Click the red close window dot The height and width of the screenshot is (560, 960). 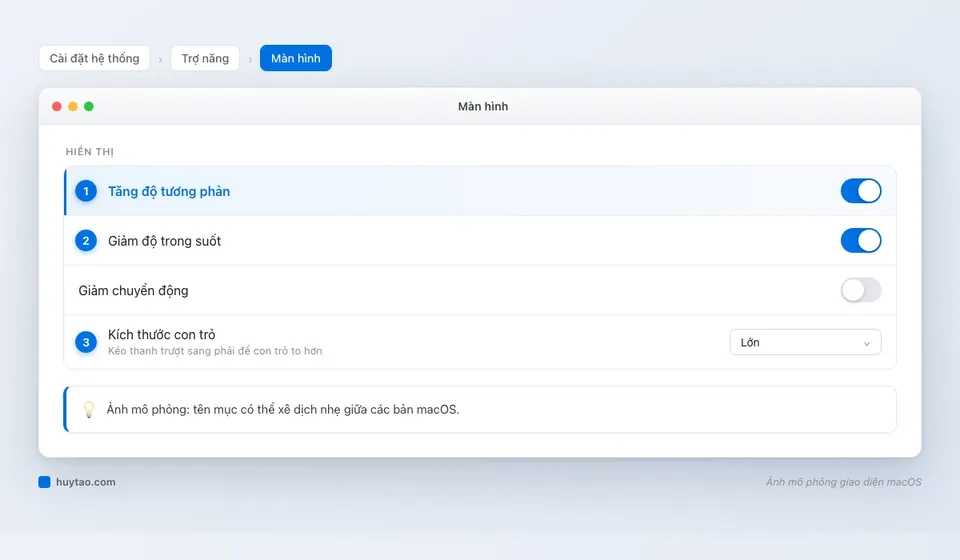[57, 106]
